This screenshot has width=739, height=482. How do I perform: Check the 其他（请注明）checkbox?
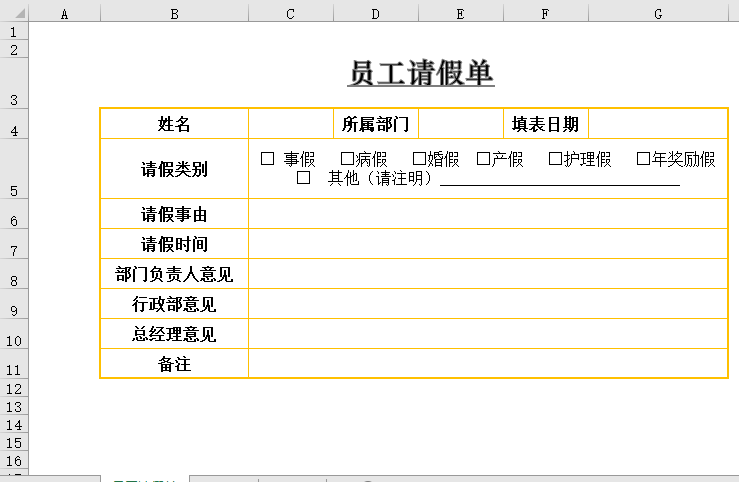pyautogui.click(x=304, y=179)
